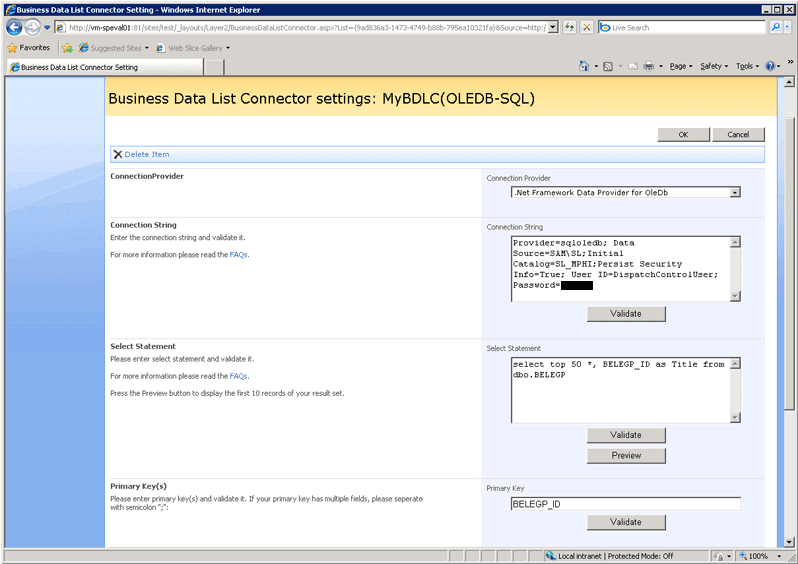Click inside the Select Statement text area

[x=621, y=390]
